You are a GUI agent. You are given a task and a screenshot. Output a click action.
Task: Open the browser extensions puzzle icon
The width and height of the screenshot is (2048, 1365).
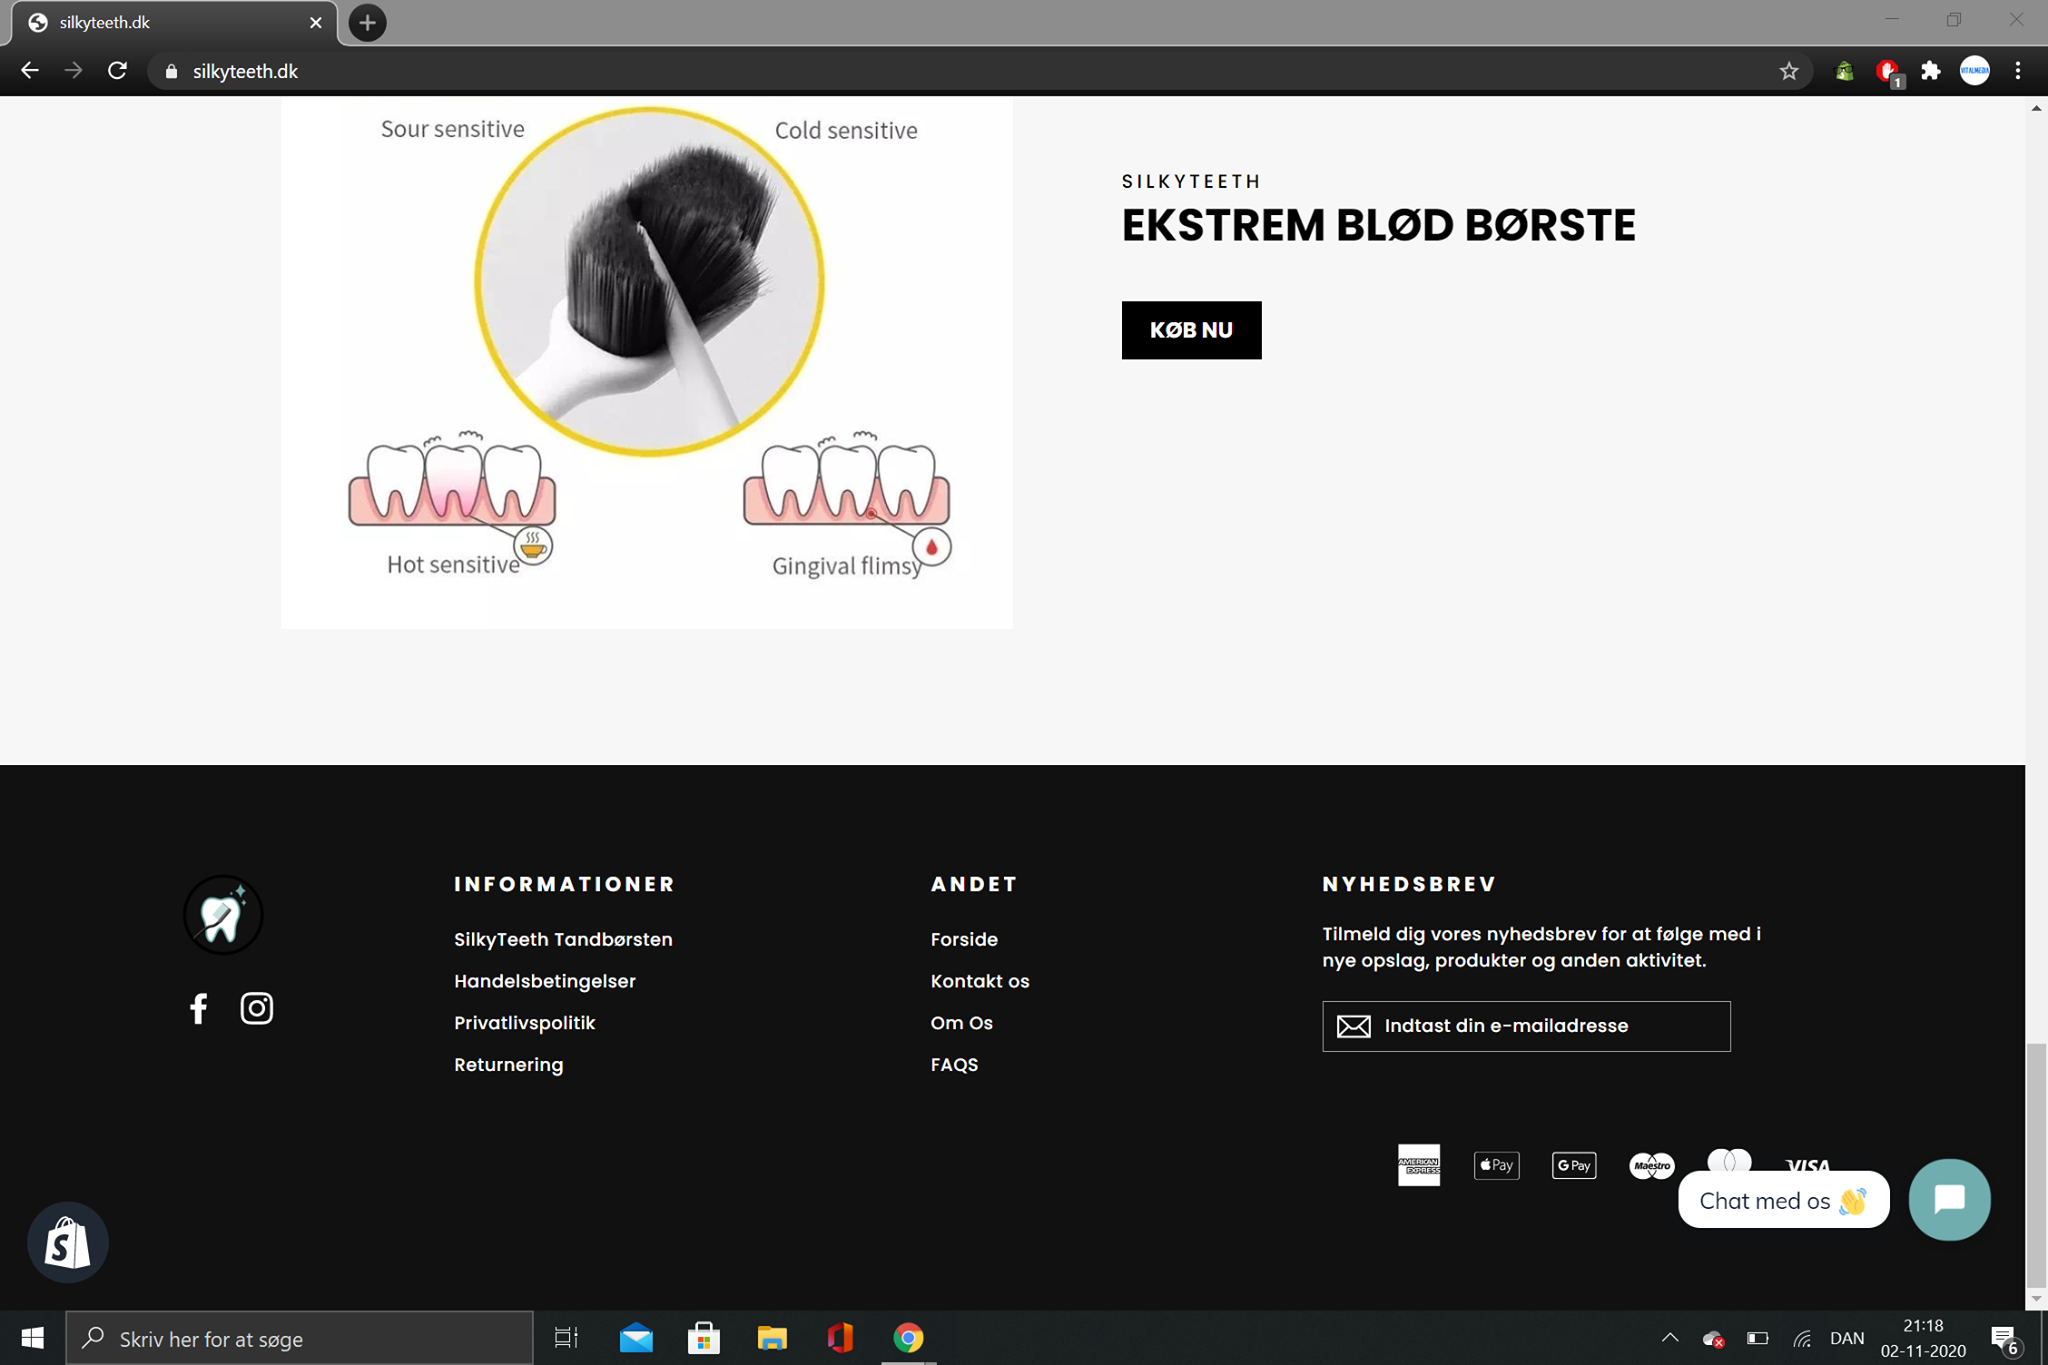click(x=1930, y=71)
